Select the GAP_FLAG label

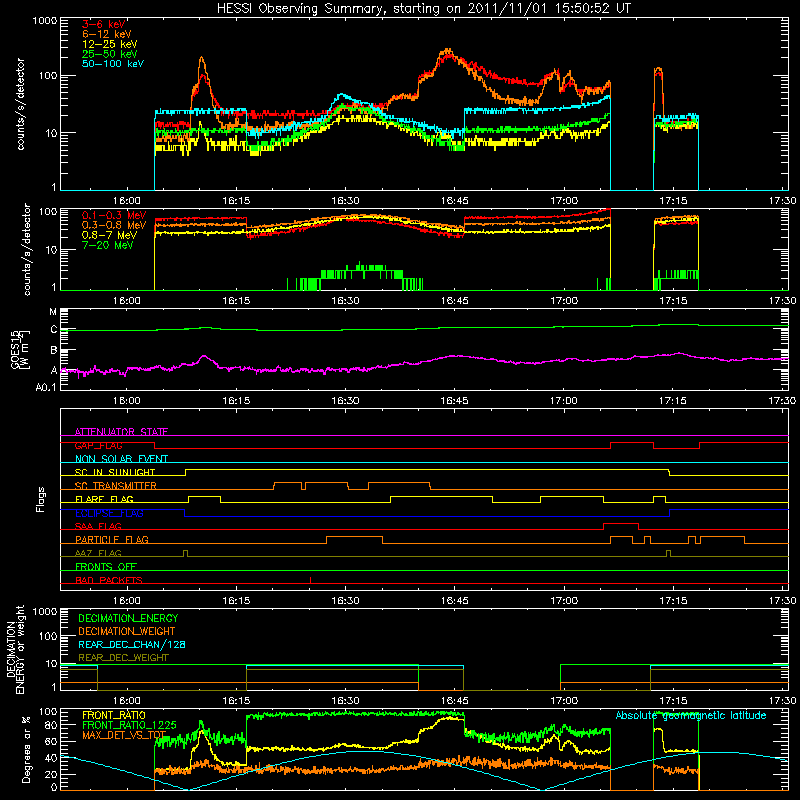click(x=98, y=446)
